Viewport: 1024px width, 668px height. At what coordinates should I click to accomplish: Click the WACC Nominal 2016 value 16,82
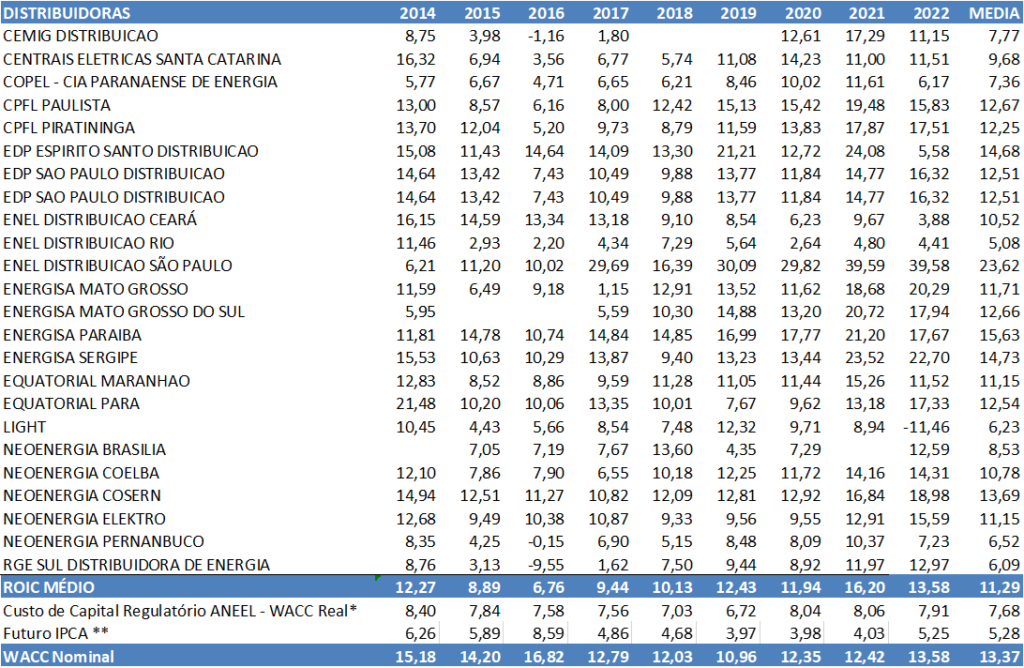(546, 657)
